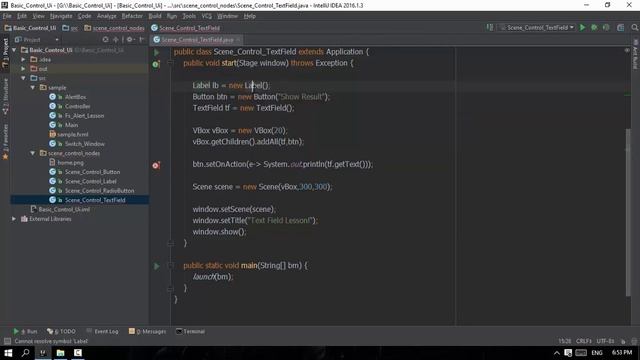The width and height of the screenshot is (640, 360).
Task: Open the Refactor menu
Action: pyautogui.click(x=132, y=16)
